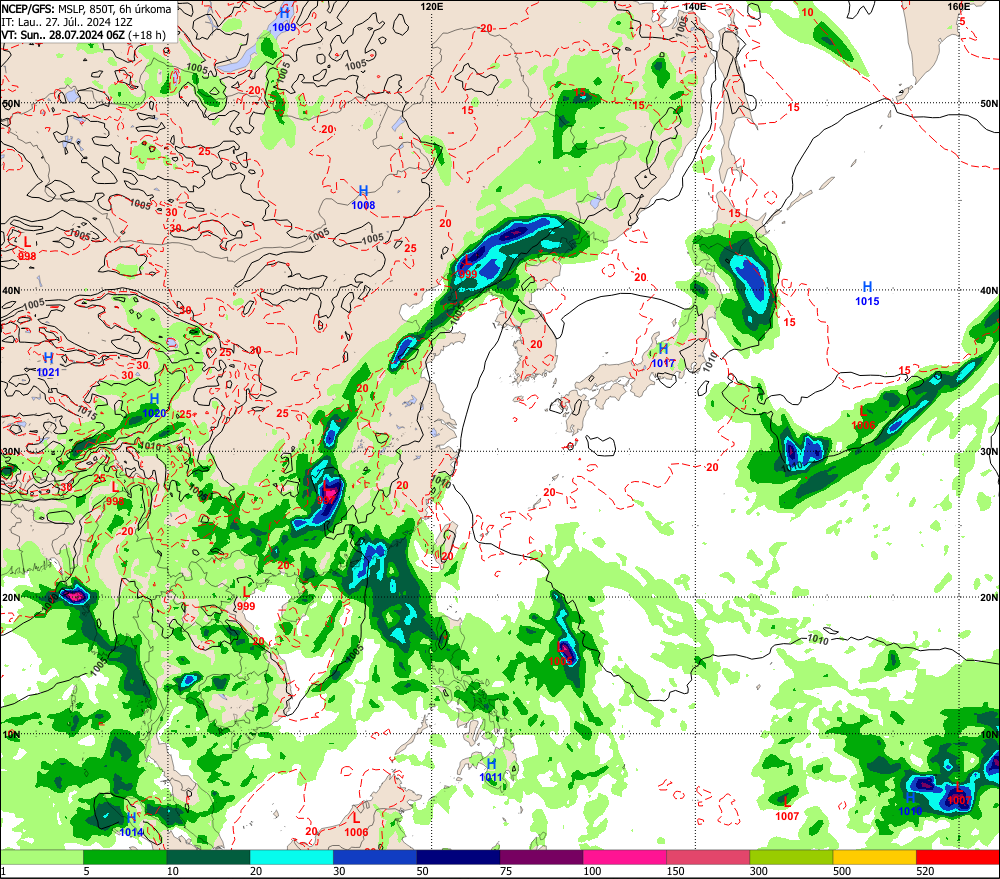Click the legend value 500

[842, 871]
